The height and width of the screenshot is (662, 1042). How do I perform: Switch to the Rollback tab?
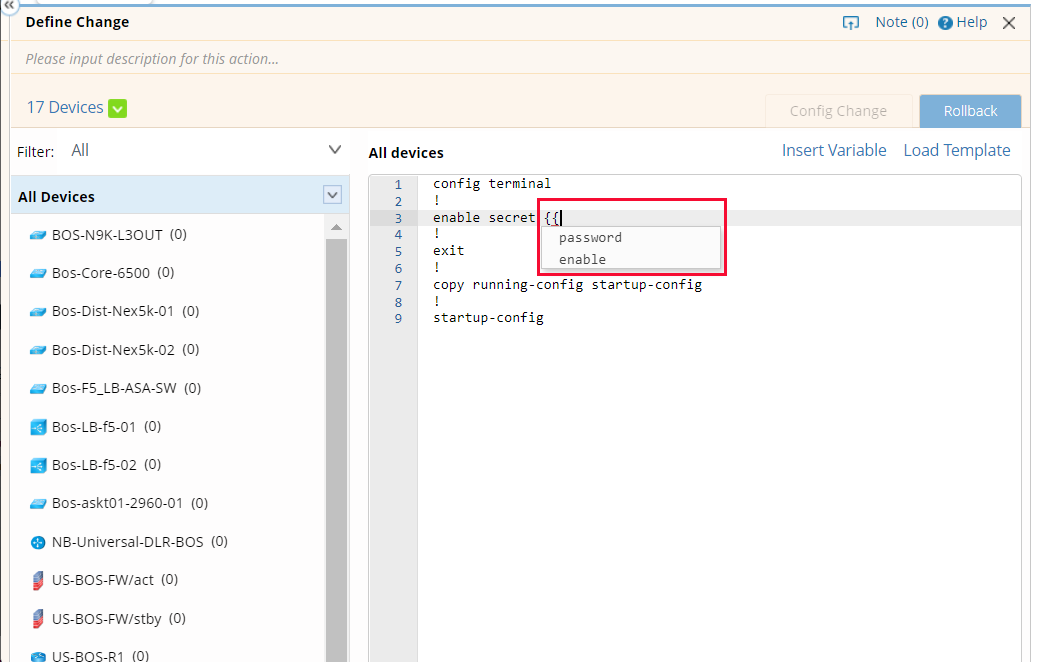[x=970, y=111]
